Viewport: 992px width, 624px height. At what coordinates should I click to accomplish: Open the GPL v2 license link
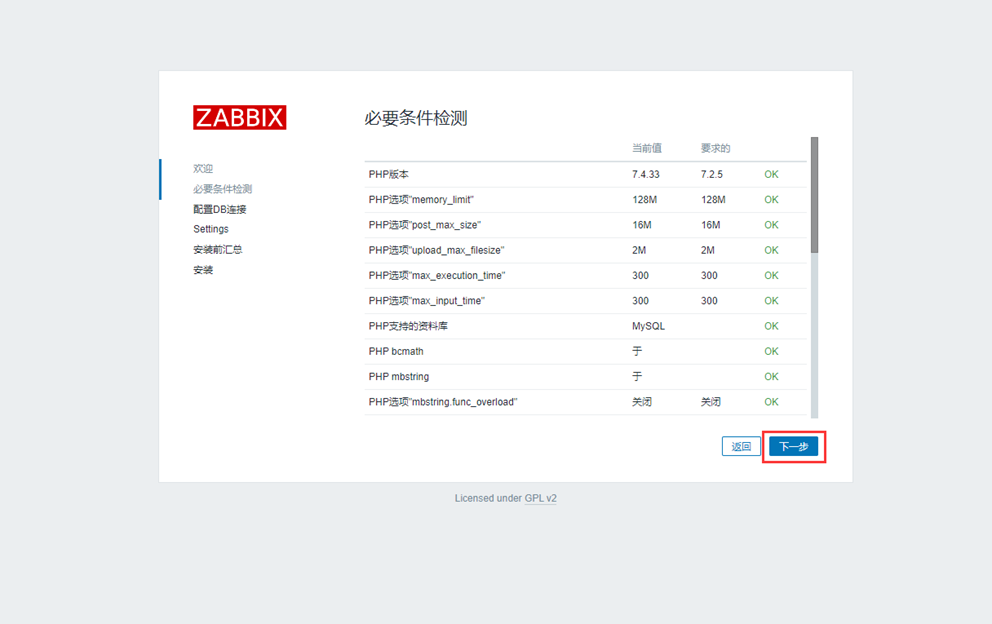tap(540, 498)
